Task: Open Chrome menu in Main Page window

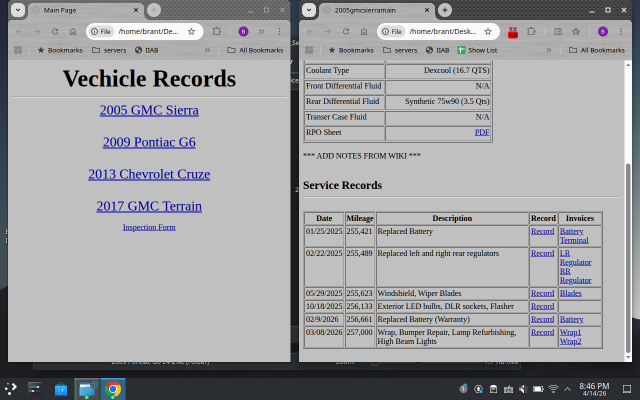Action: pos(279,31)
